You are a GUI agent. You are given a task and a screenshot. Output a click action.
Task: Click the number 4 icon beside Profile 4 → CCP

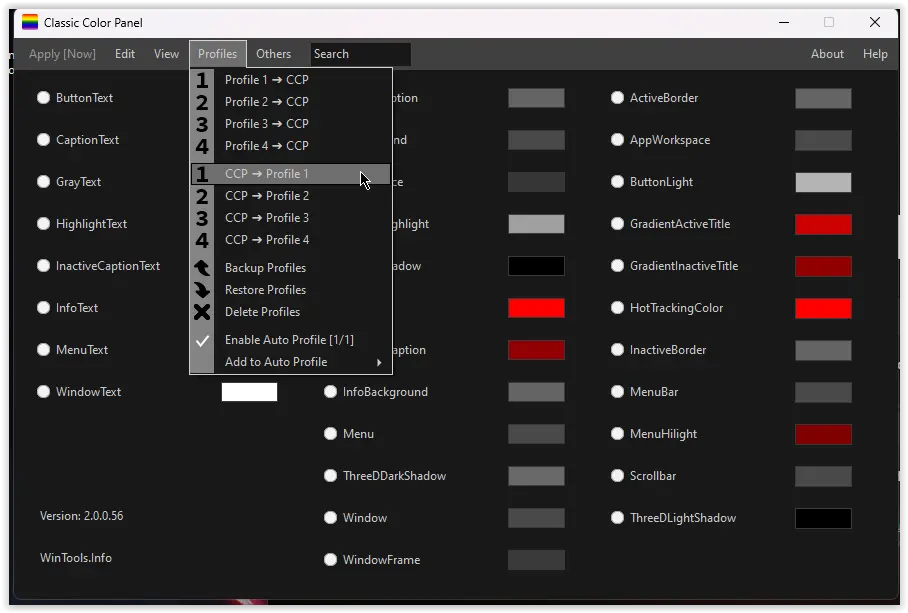(x=202, y=146)
